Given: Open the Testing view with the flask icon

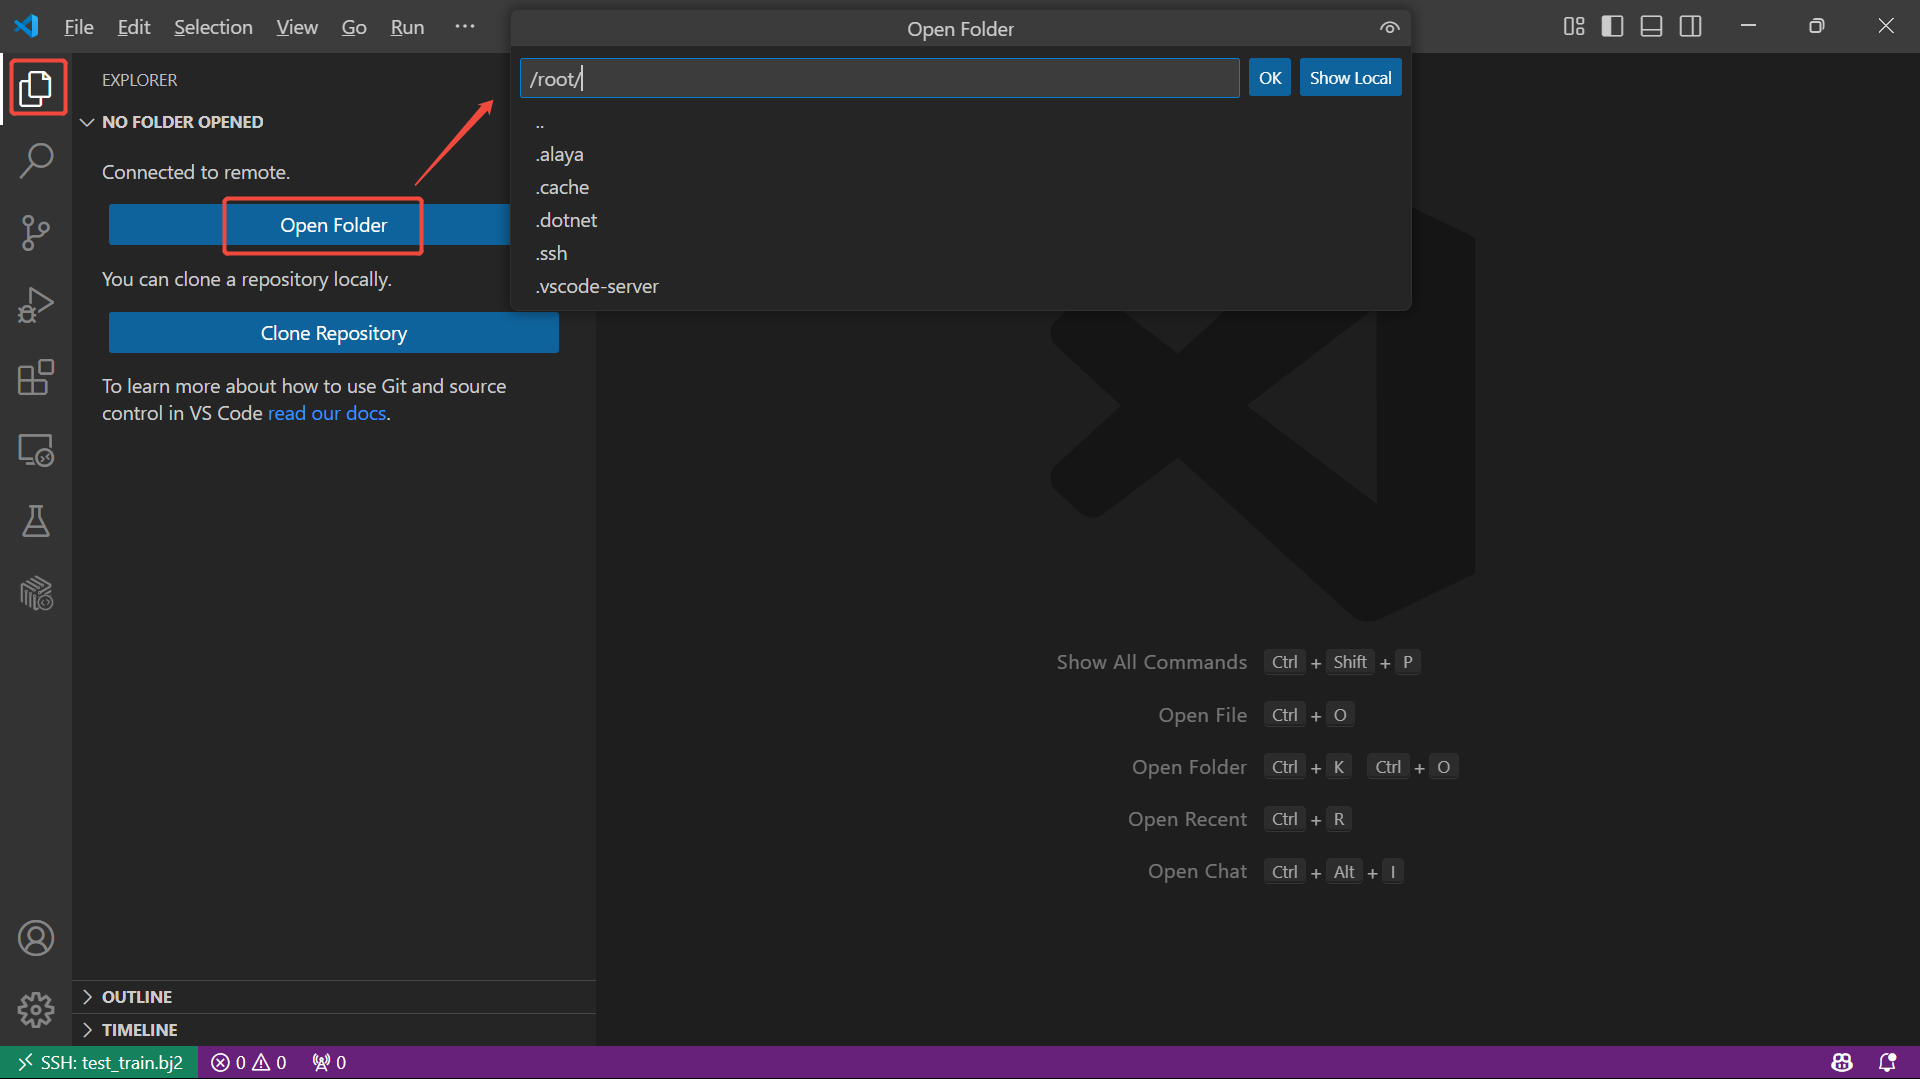Looking at the screenshot, I should 36,521.
